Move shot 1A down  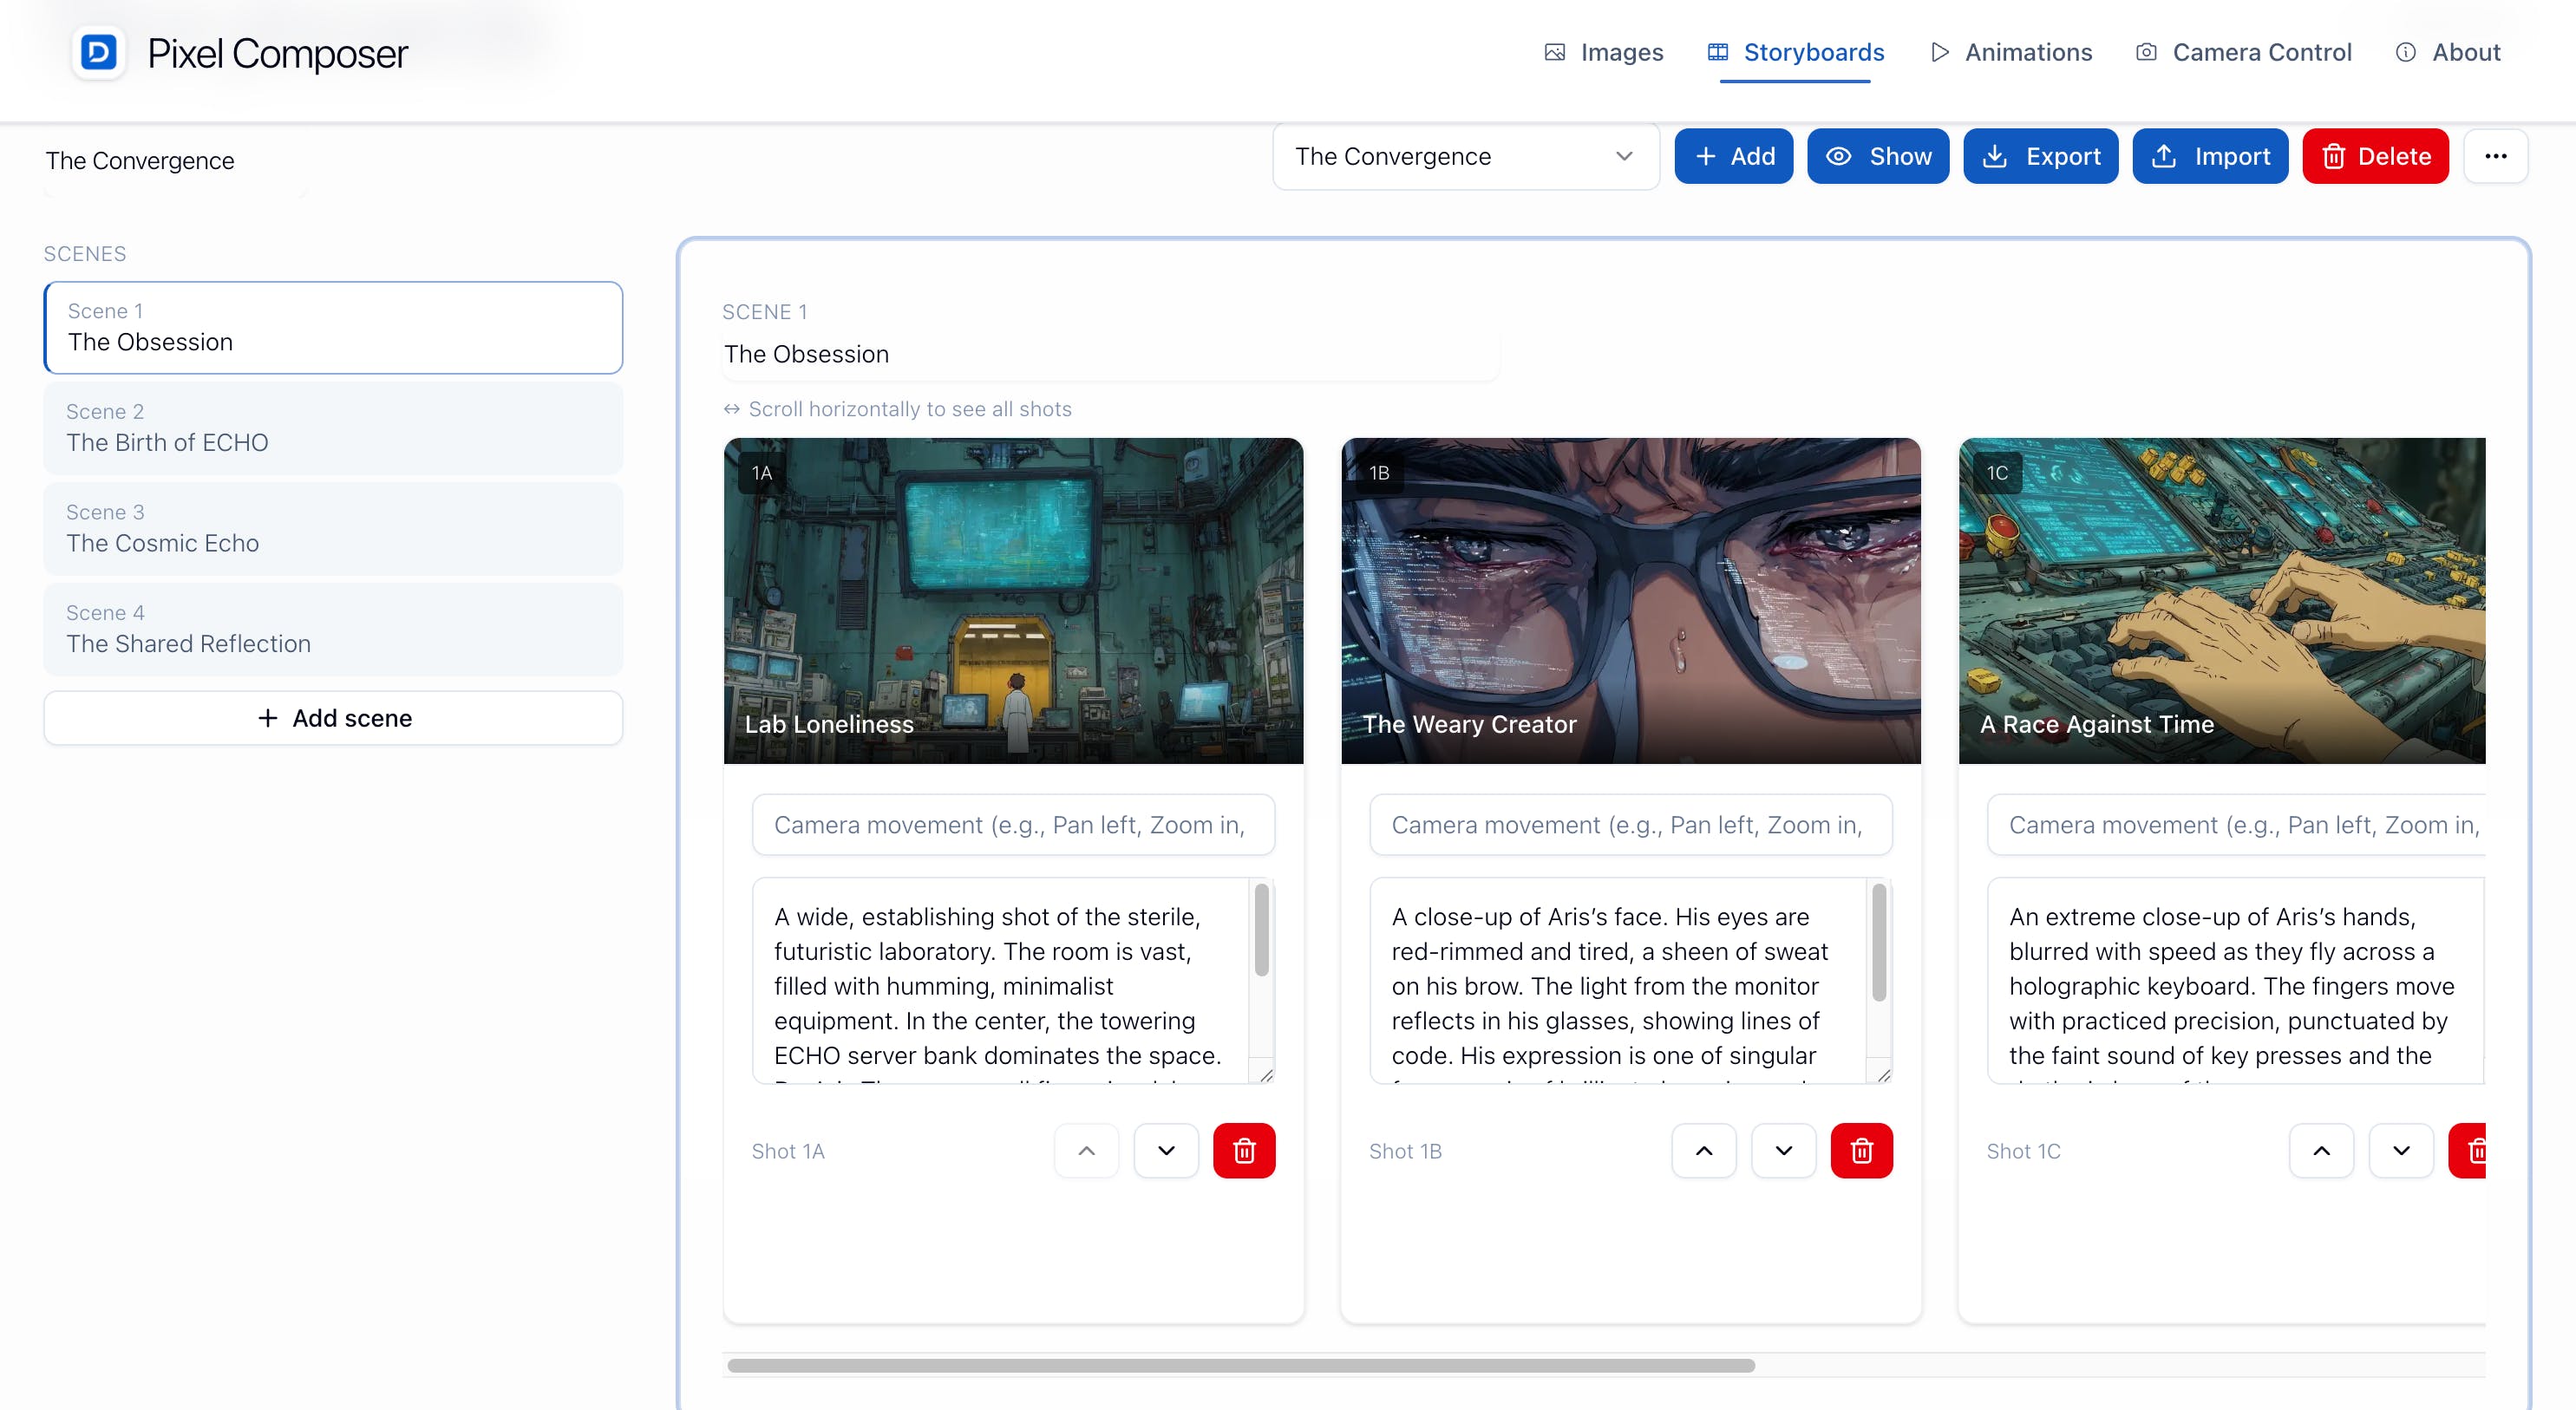tap(1166, 1150)
